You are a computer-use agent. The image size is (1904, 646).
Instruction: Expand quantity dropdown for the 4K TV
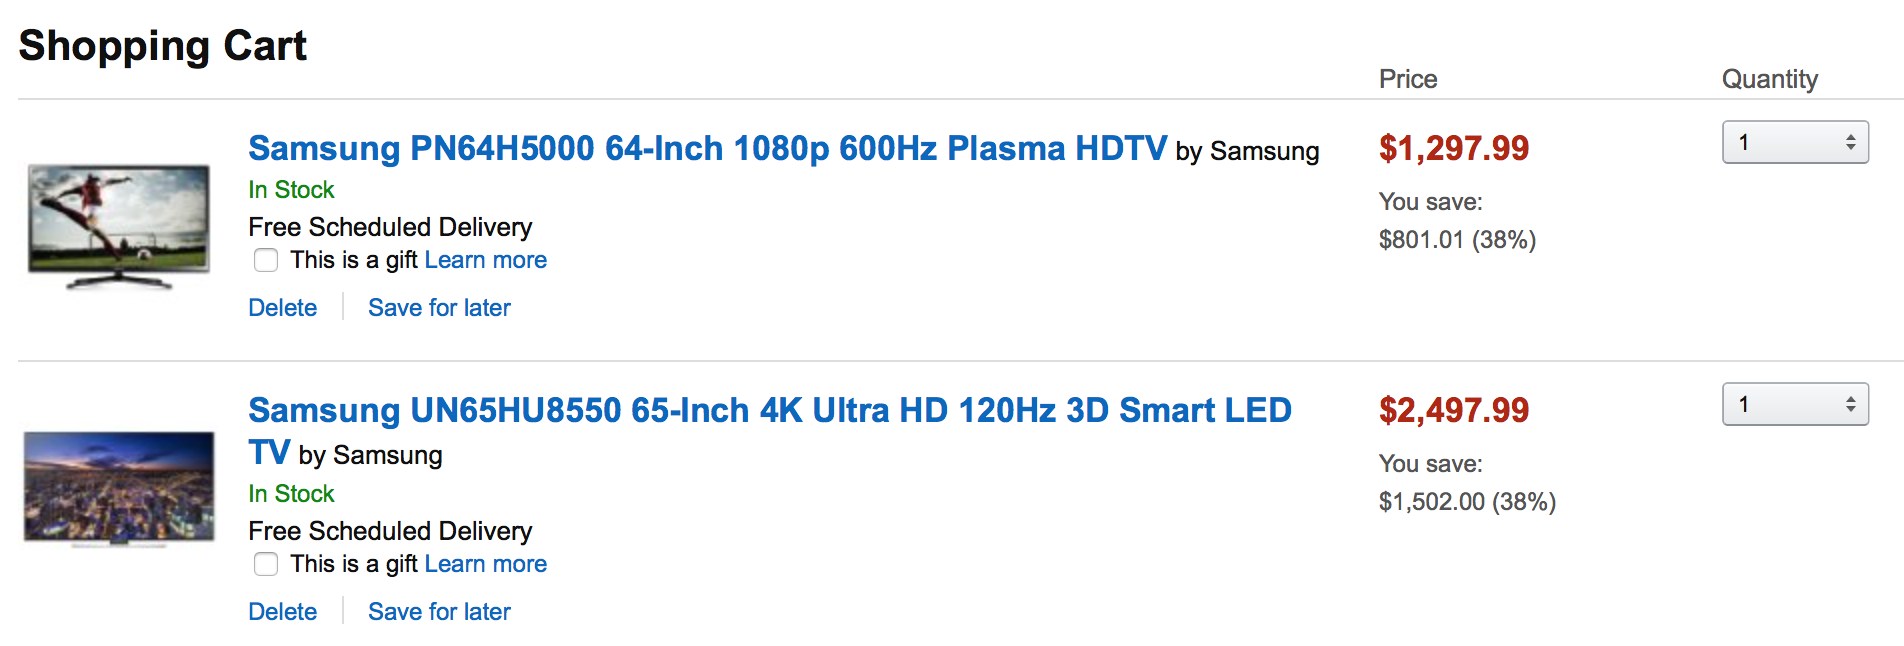(1794, 404)
